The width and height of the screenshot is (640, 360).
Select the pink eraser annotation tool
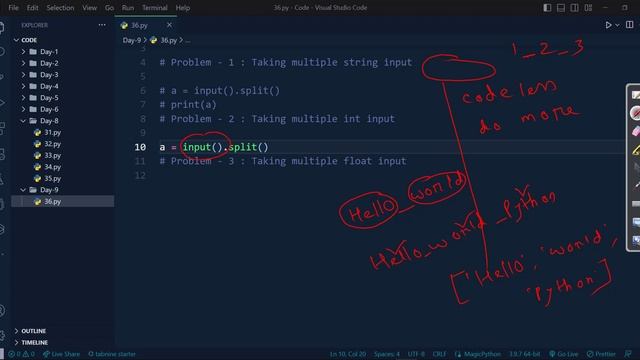pyautogui.click(x=636, y=131)
